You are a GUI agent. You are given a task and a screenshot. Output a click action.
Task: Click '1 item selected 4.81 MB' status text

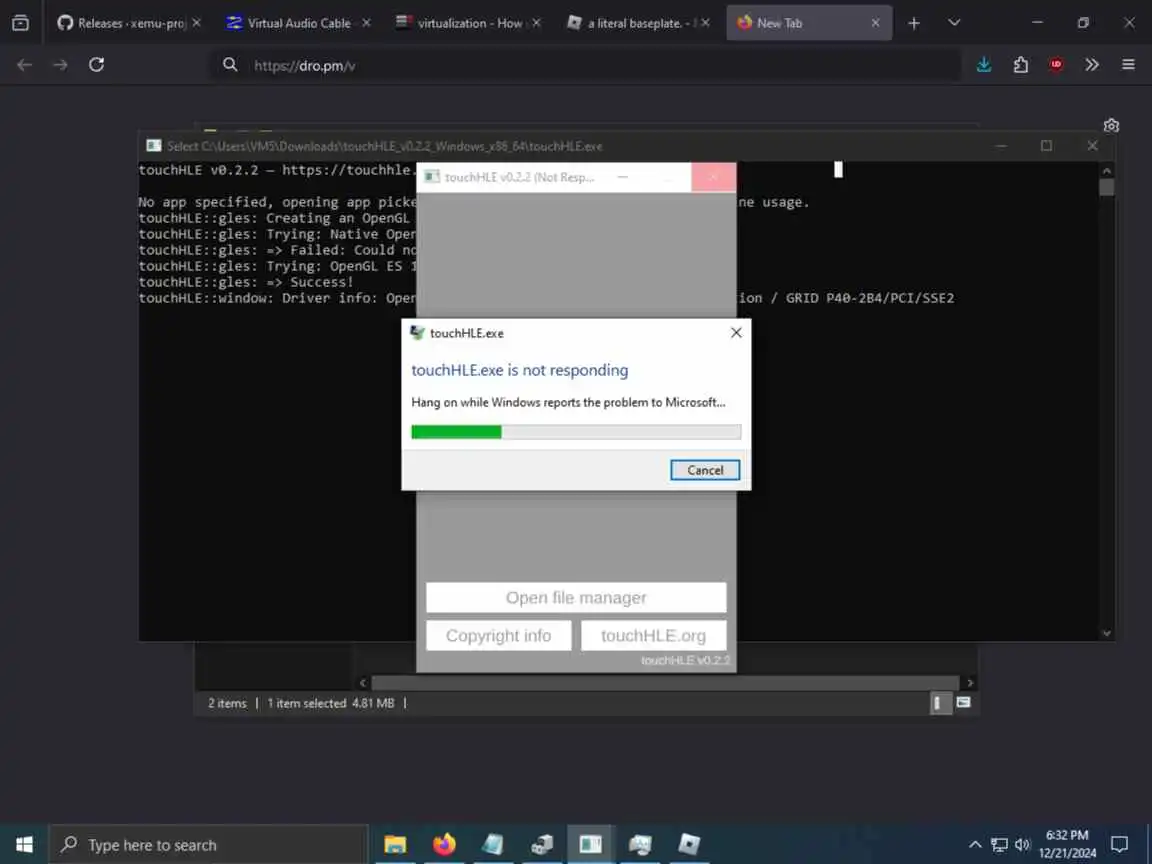[331, 703]
